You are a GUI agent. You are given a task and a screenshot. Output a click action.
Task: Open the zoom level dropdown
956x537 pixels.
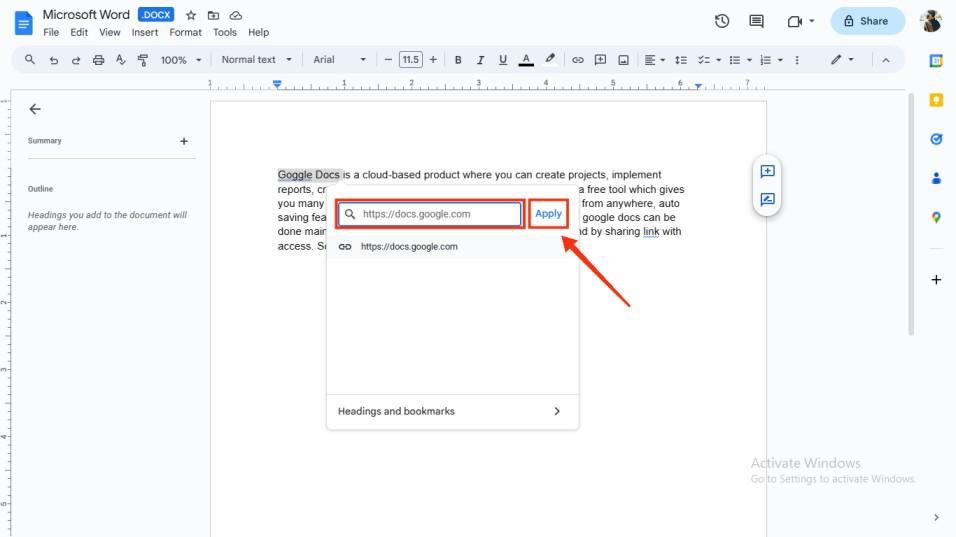(180, 60)
